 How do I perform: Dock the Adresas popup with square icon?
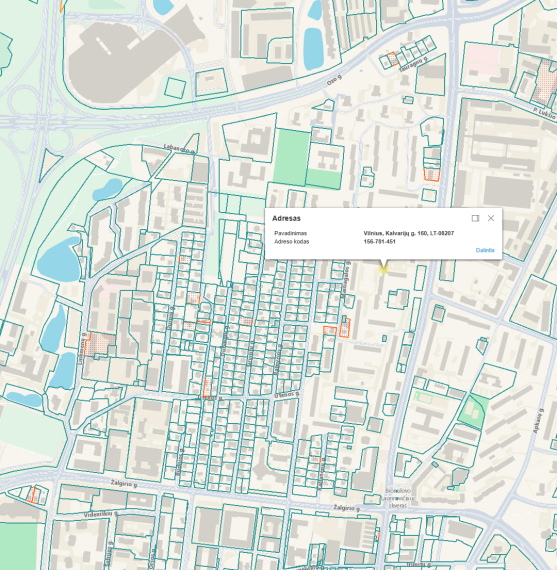coord(475,218)
